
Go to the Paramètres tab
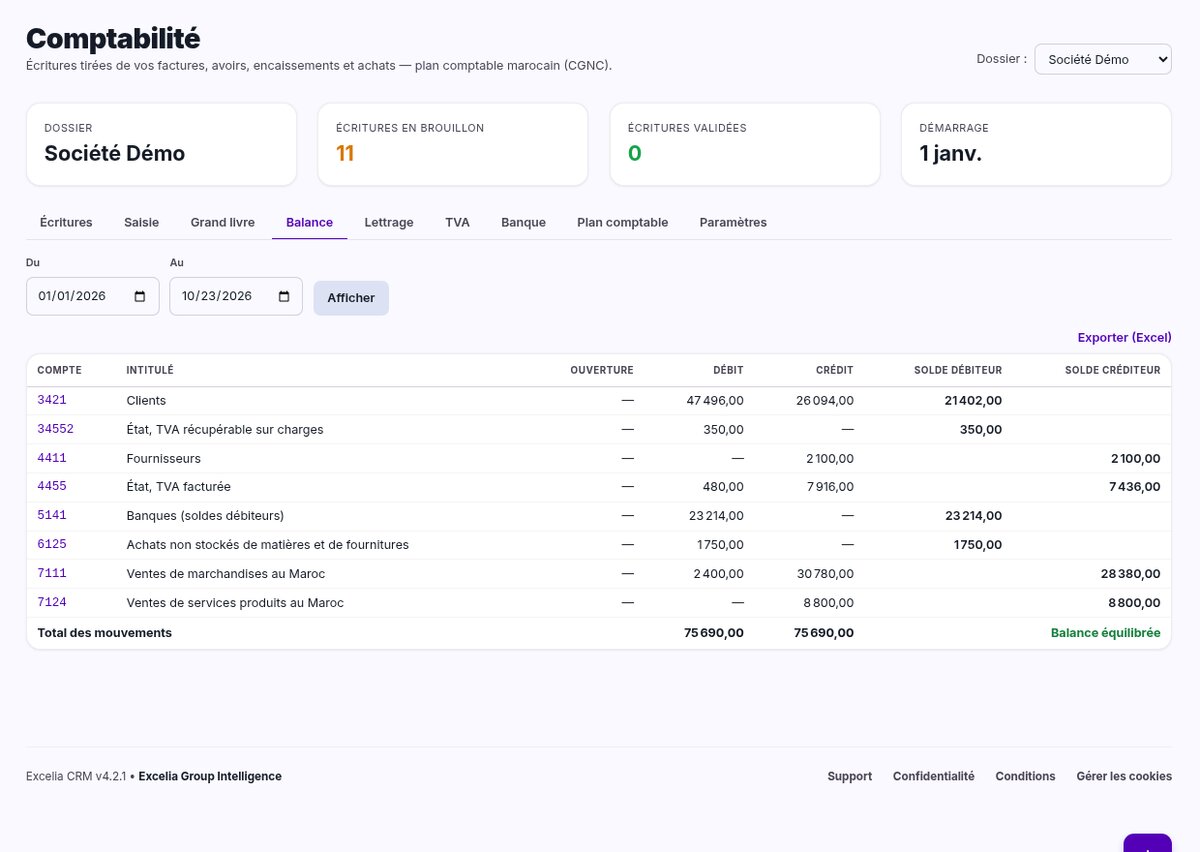point(733,222)
